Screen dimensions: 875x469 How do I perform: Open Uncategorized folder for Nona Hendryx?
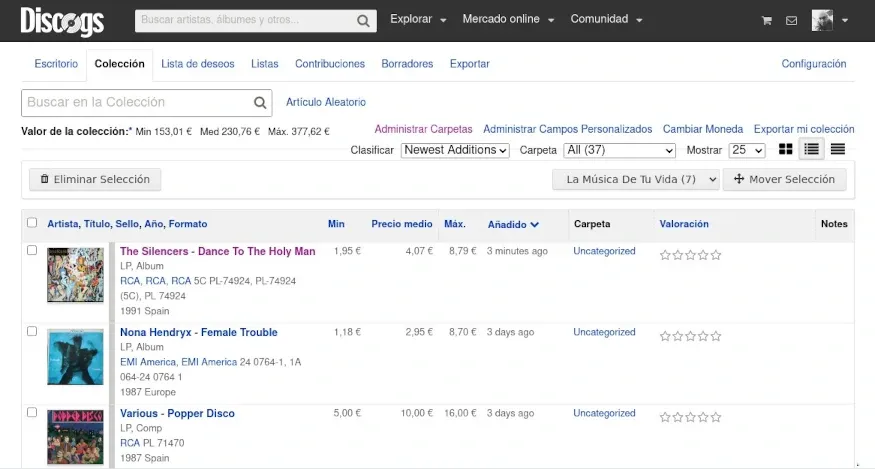[604, 332]
